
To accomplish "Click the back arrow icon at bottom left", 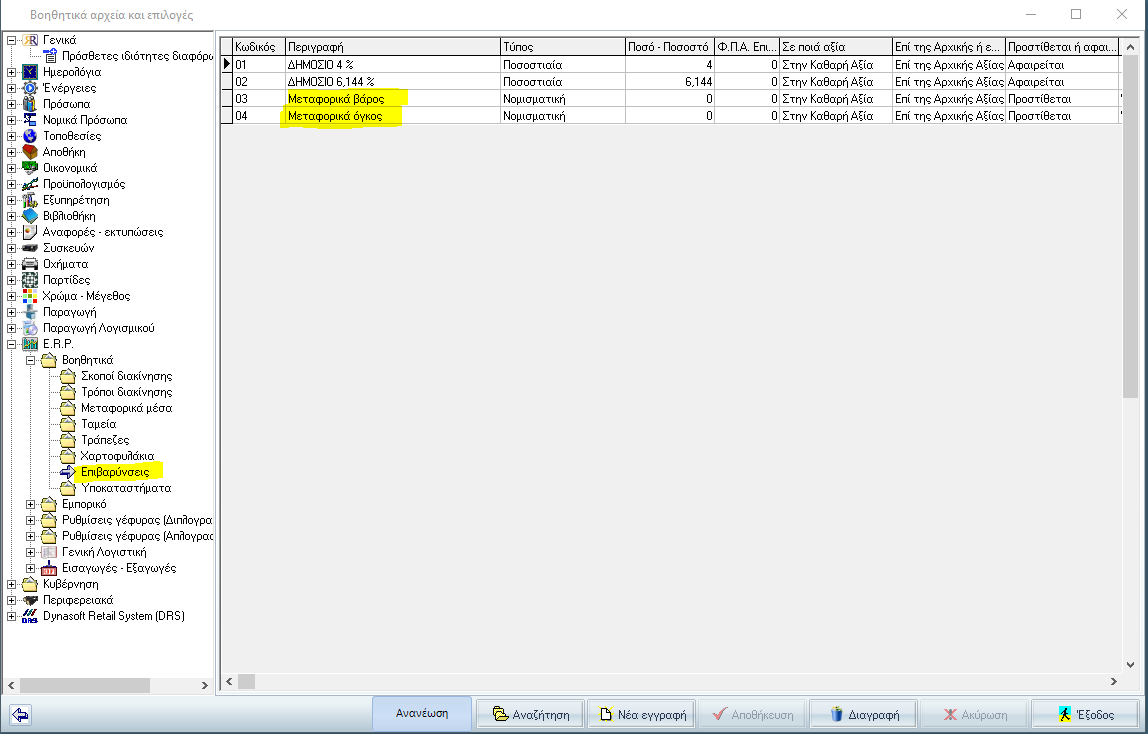I will 20,715.
